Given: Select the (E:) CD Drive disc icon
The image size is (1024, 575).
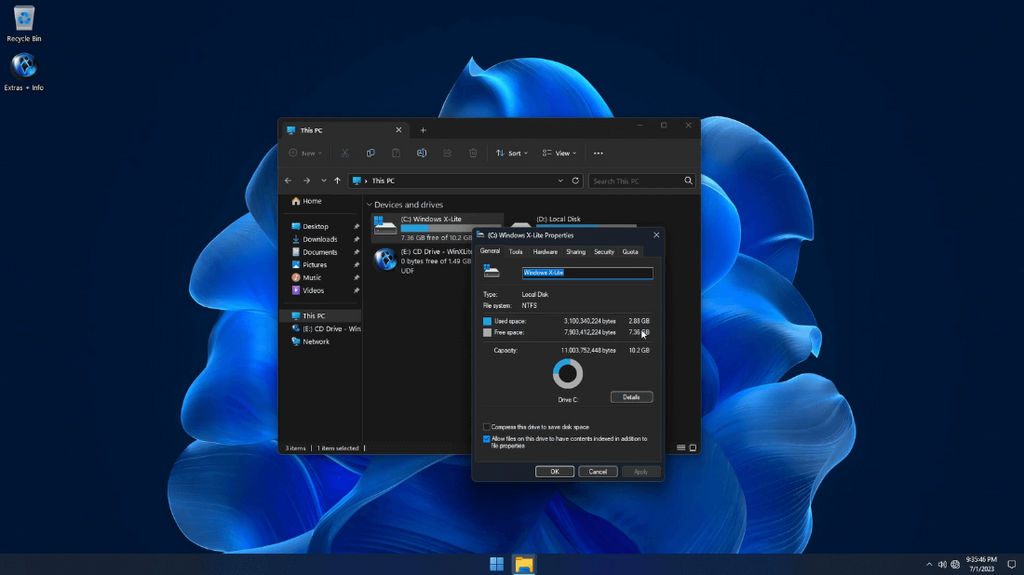Looking at the screenshot, I should (385, 259).
